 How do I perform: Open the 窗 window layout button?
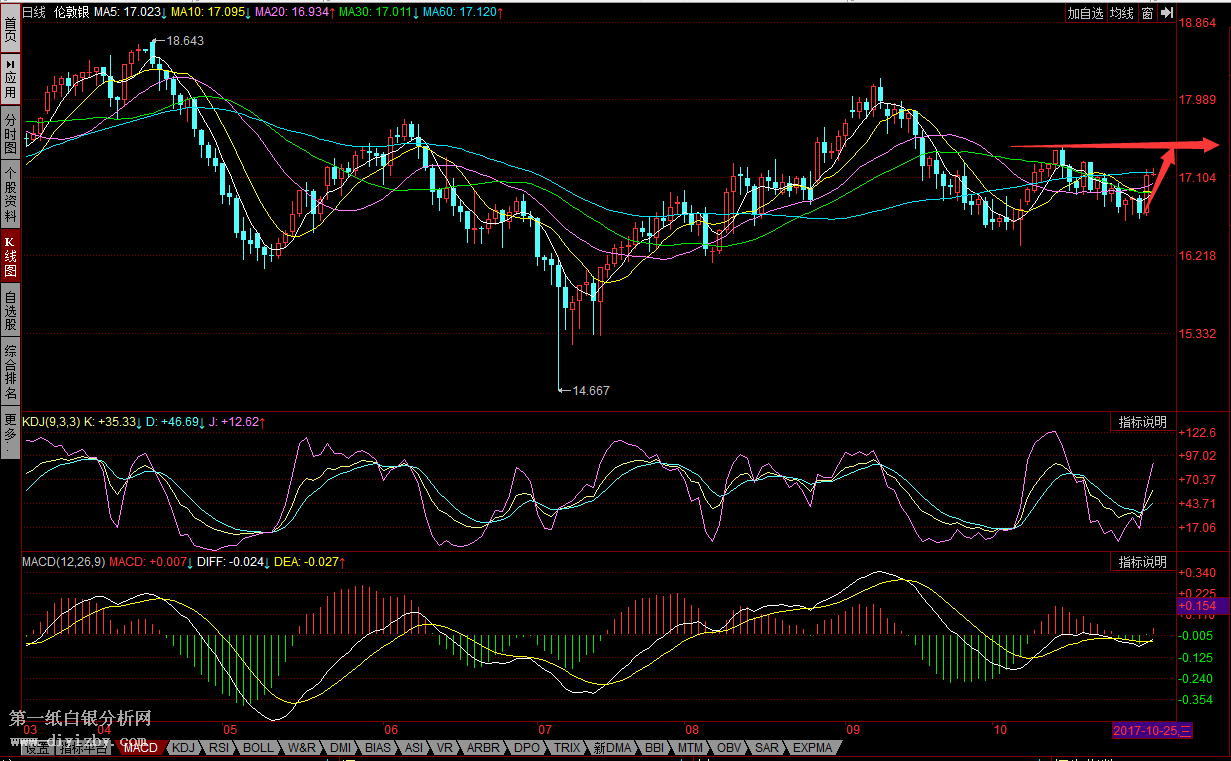[x=1147, y=13]
